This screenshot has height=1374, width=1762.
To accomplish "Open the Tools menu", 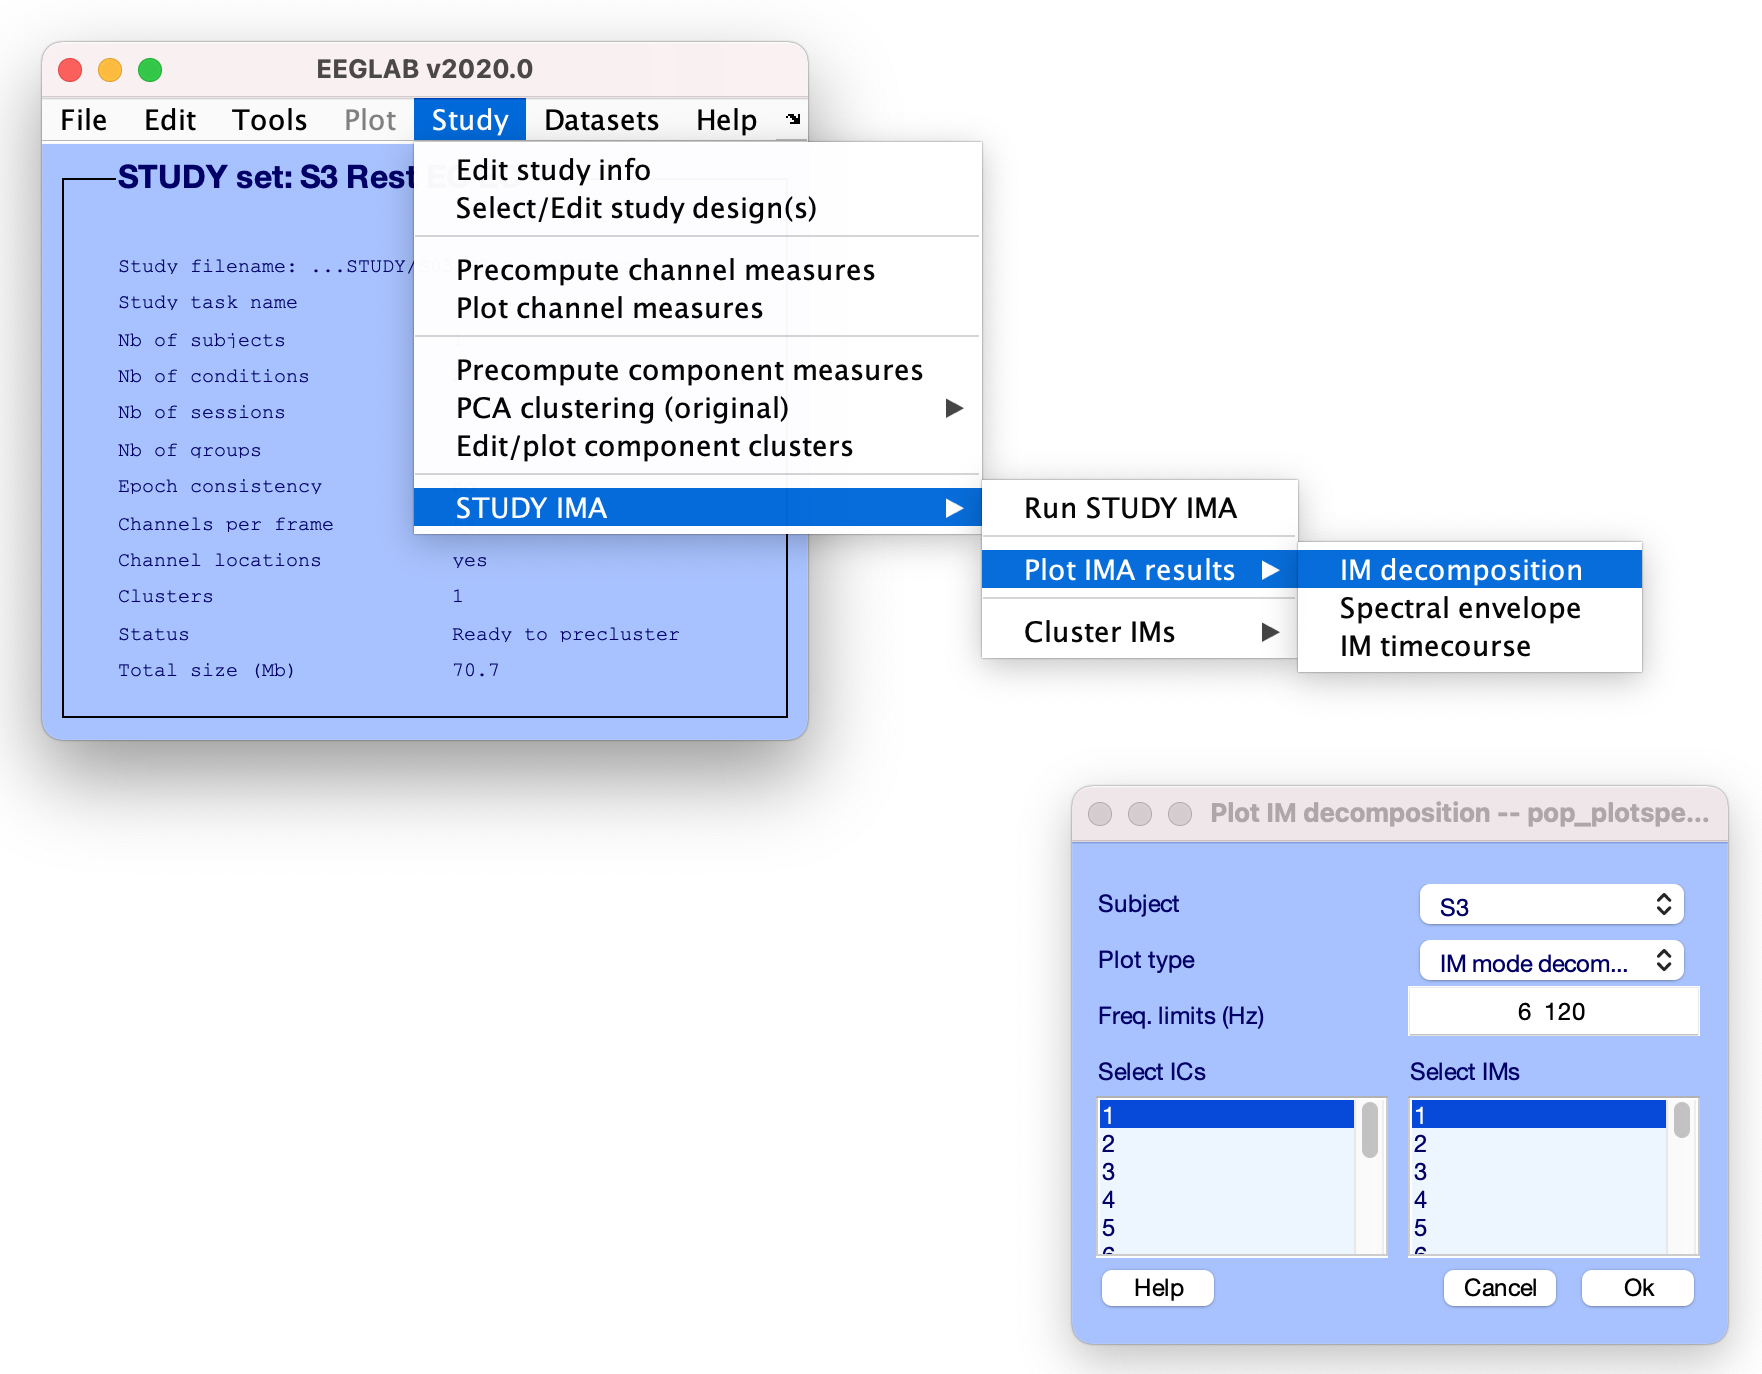I will 269,120.
